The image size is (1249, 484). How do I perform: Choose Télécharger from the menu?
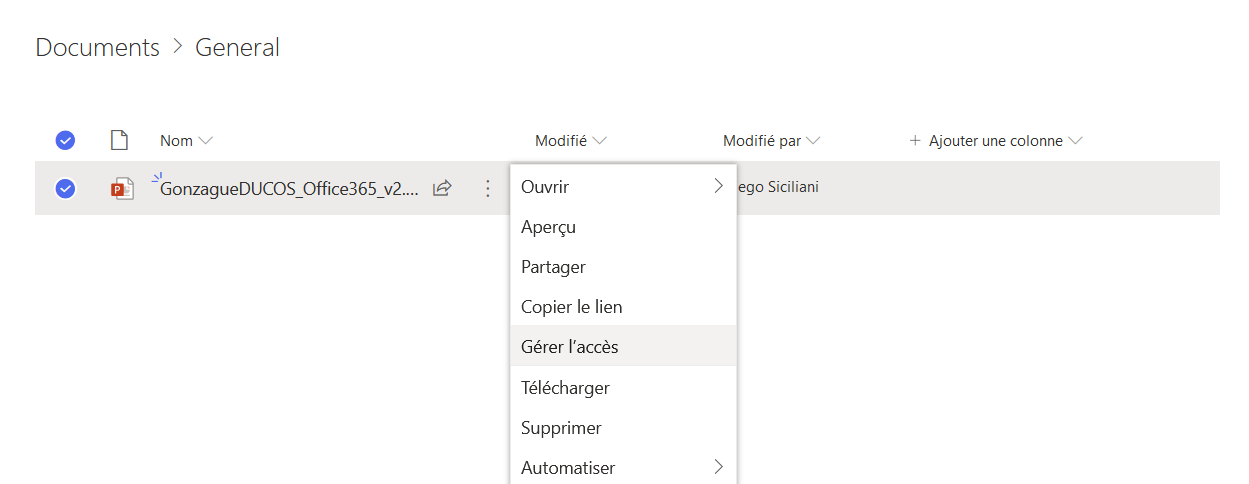tap(565, 387)
